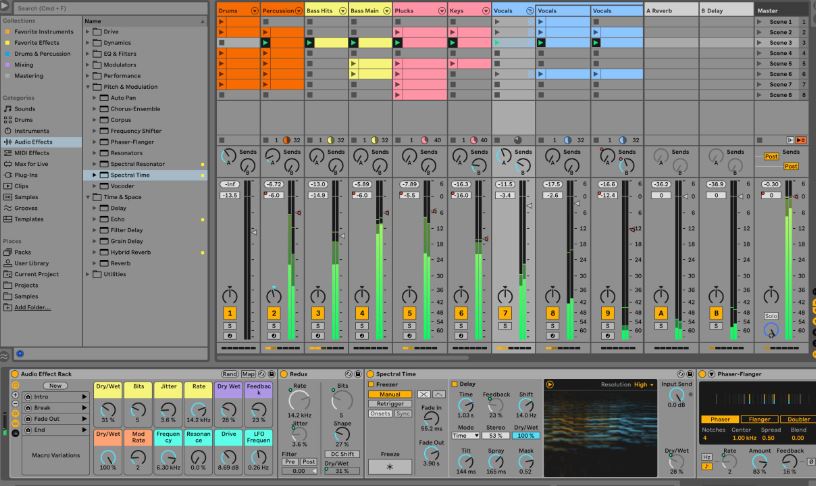Launch the Drums clip in Scene 1
This screenshot has width=816, height=486.
[222, 22]
